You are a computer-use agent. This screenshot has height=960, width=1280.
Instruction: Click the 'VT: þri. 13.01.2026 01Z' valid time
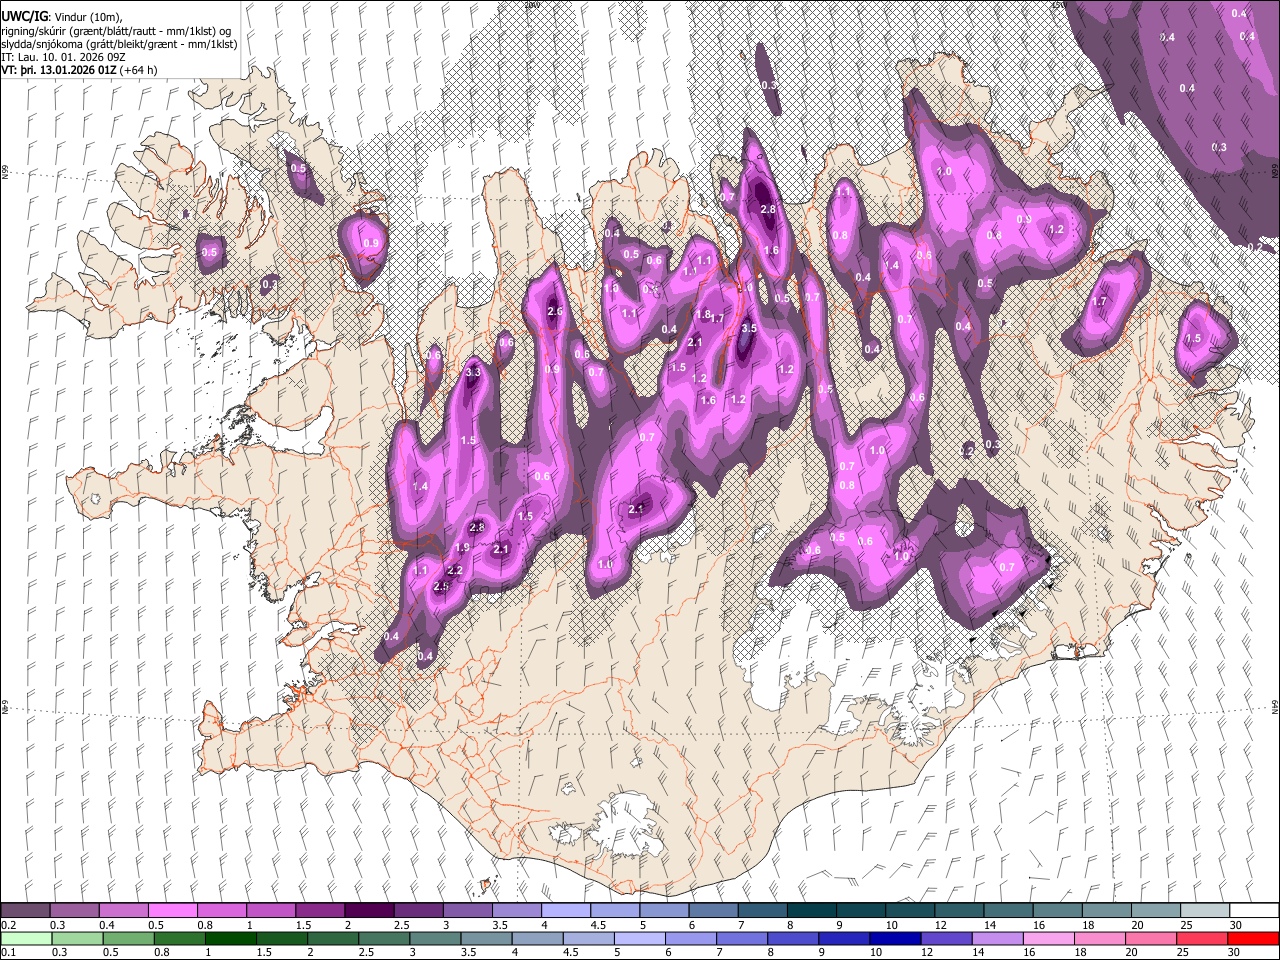point(58,70)
